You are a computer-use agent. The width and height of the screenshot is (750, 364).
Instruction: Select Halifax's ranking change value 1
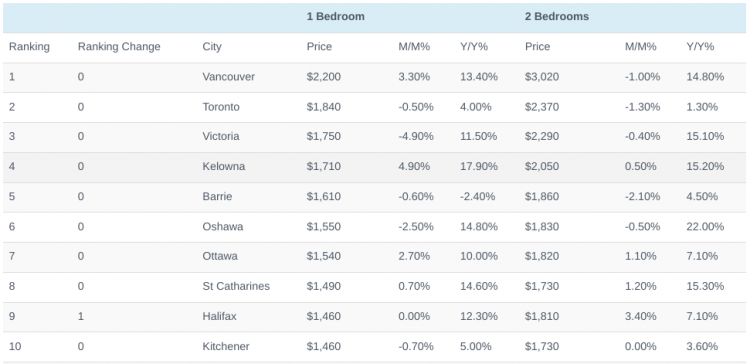[81, 316]
